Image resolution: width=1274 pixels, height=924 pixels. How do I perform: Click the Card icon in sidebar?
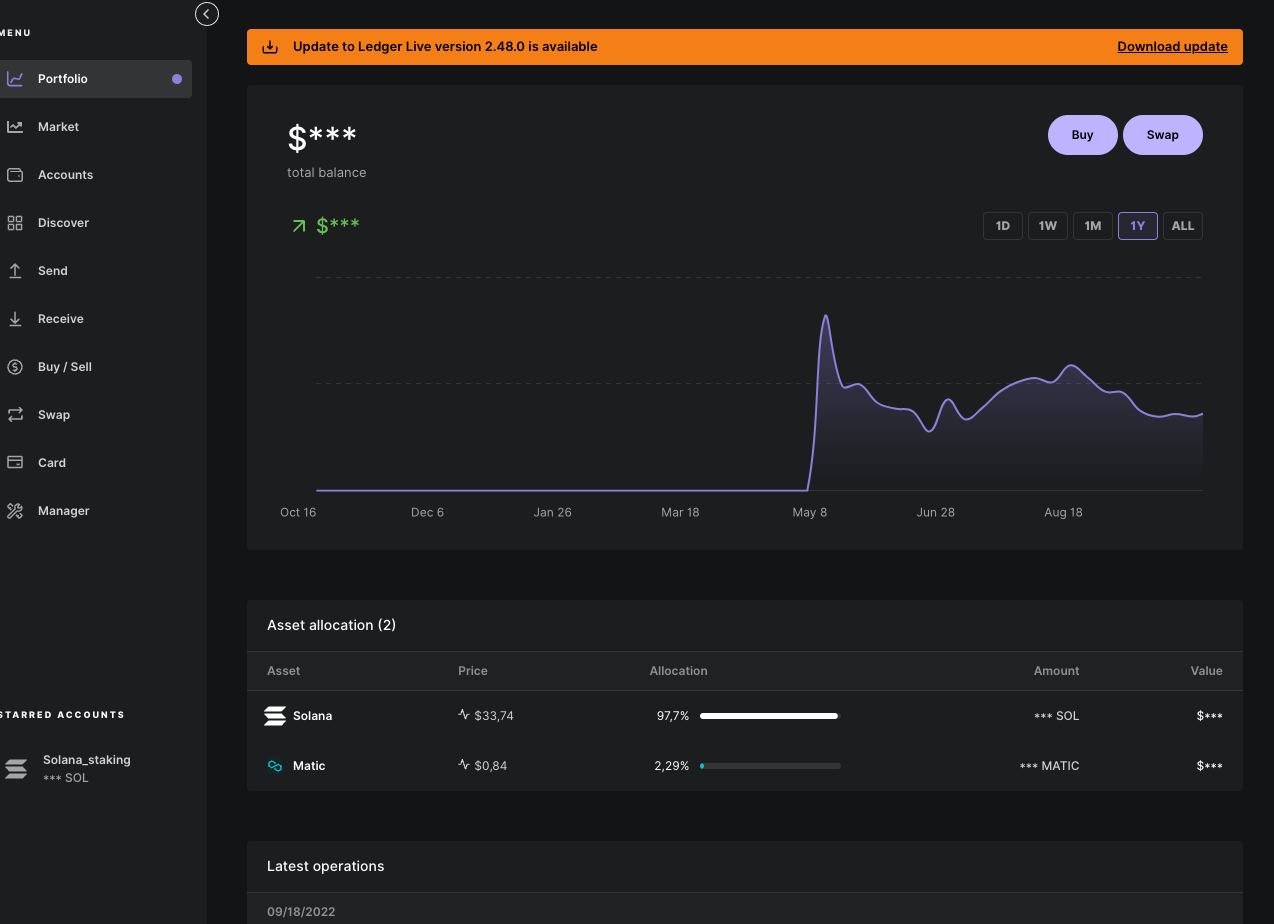[x=15, y=463]
